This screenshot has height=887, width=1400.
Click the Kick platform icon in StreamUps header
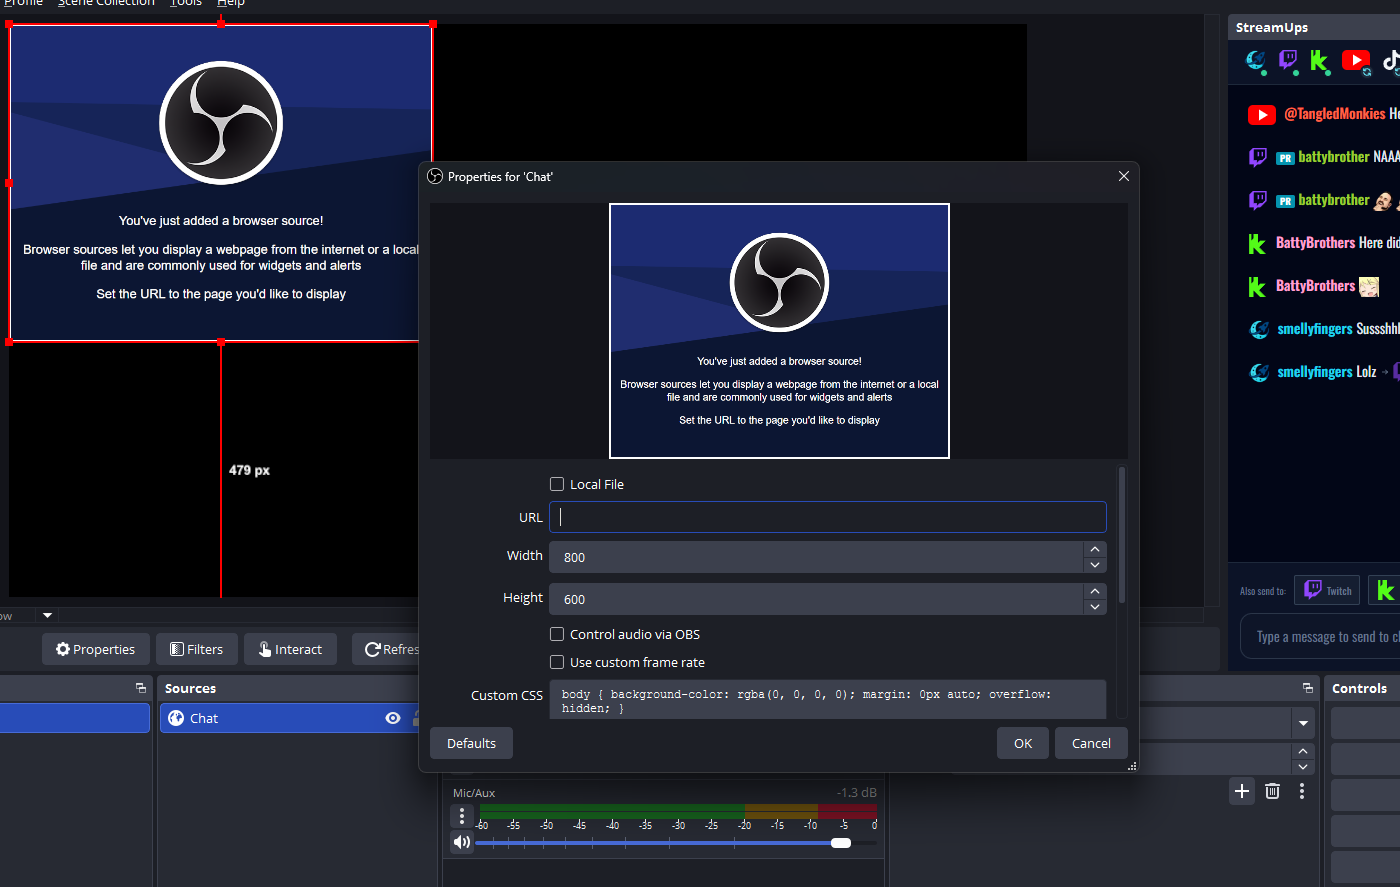point(1320,62)
